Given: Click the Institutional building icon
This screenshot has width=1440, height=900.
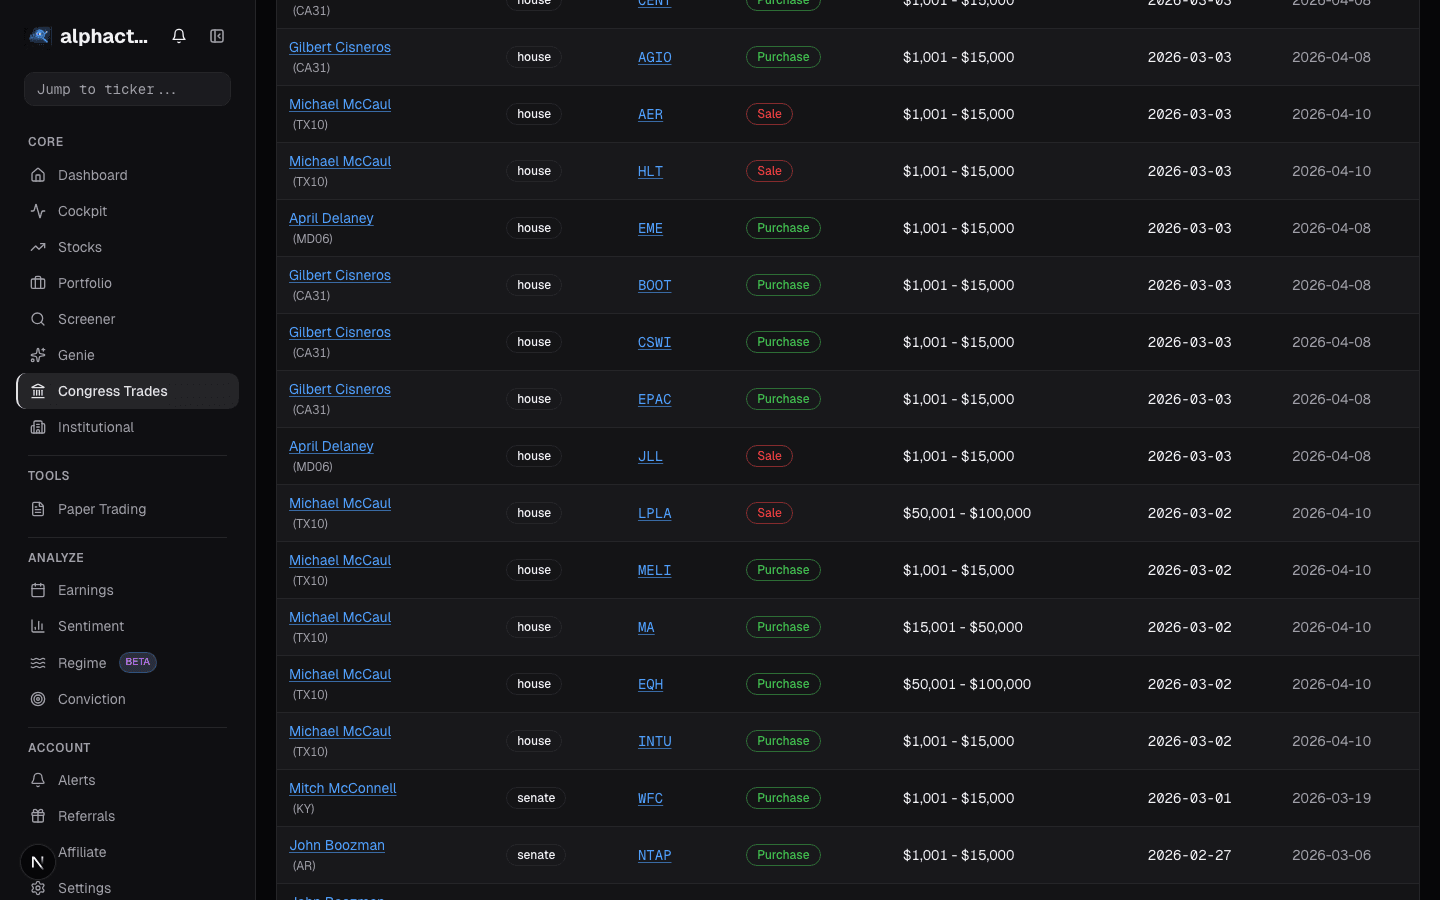Looking at the screenshot, I should tap(38, 427).
